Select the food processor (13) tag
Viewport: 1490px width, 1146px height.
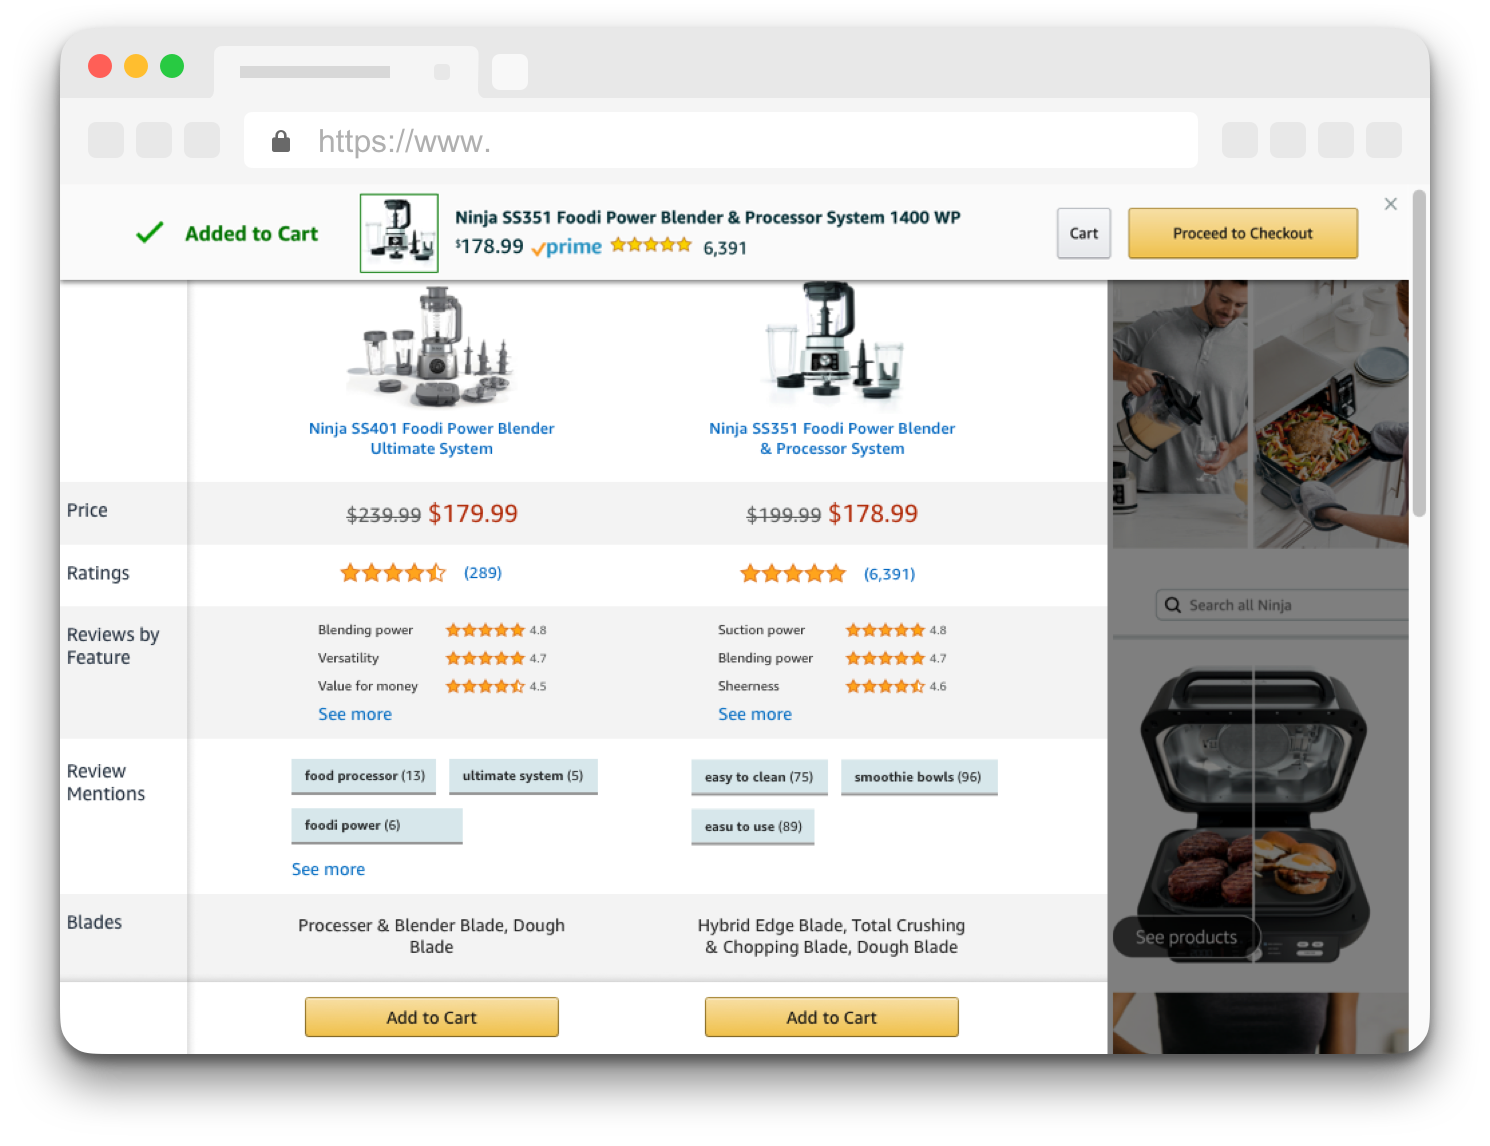364,776
